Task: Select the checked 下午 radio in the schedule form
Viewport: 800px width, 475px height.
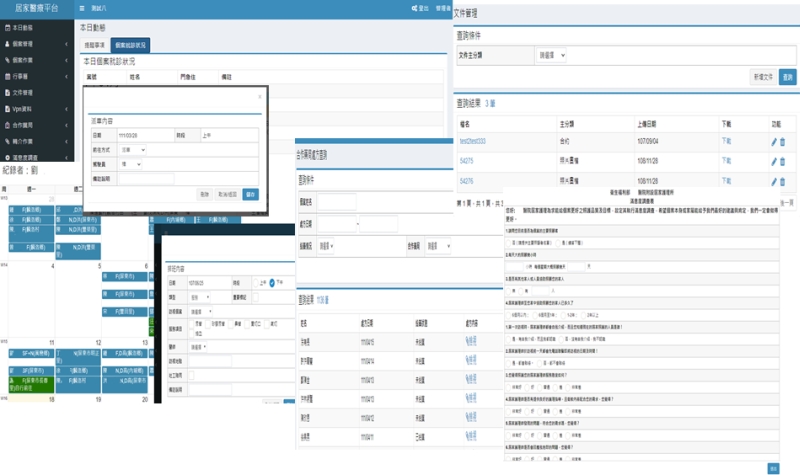Action: coord(272,283)
